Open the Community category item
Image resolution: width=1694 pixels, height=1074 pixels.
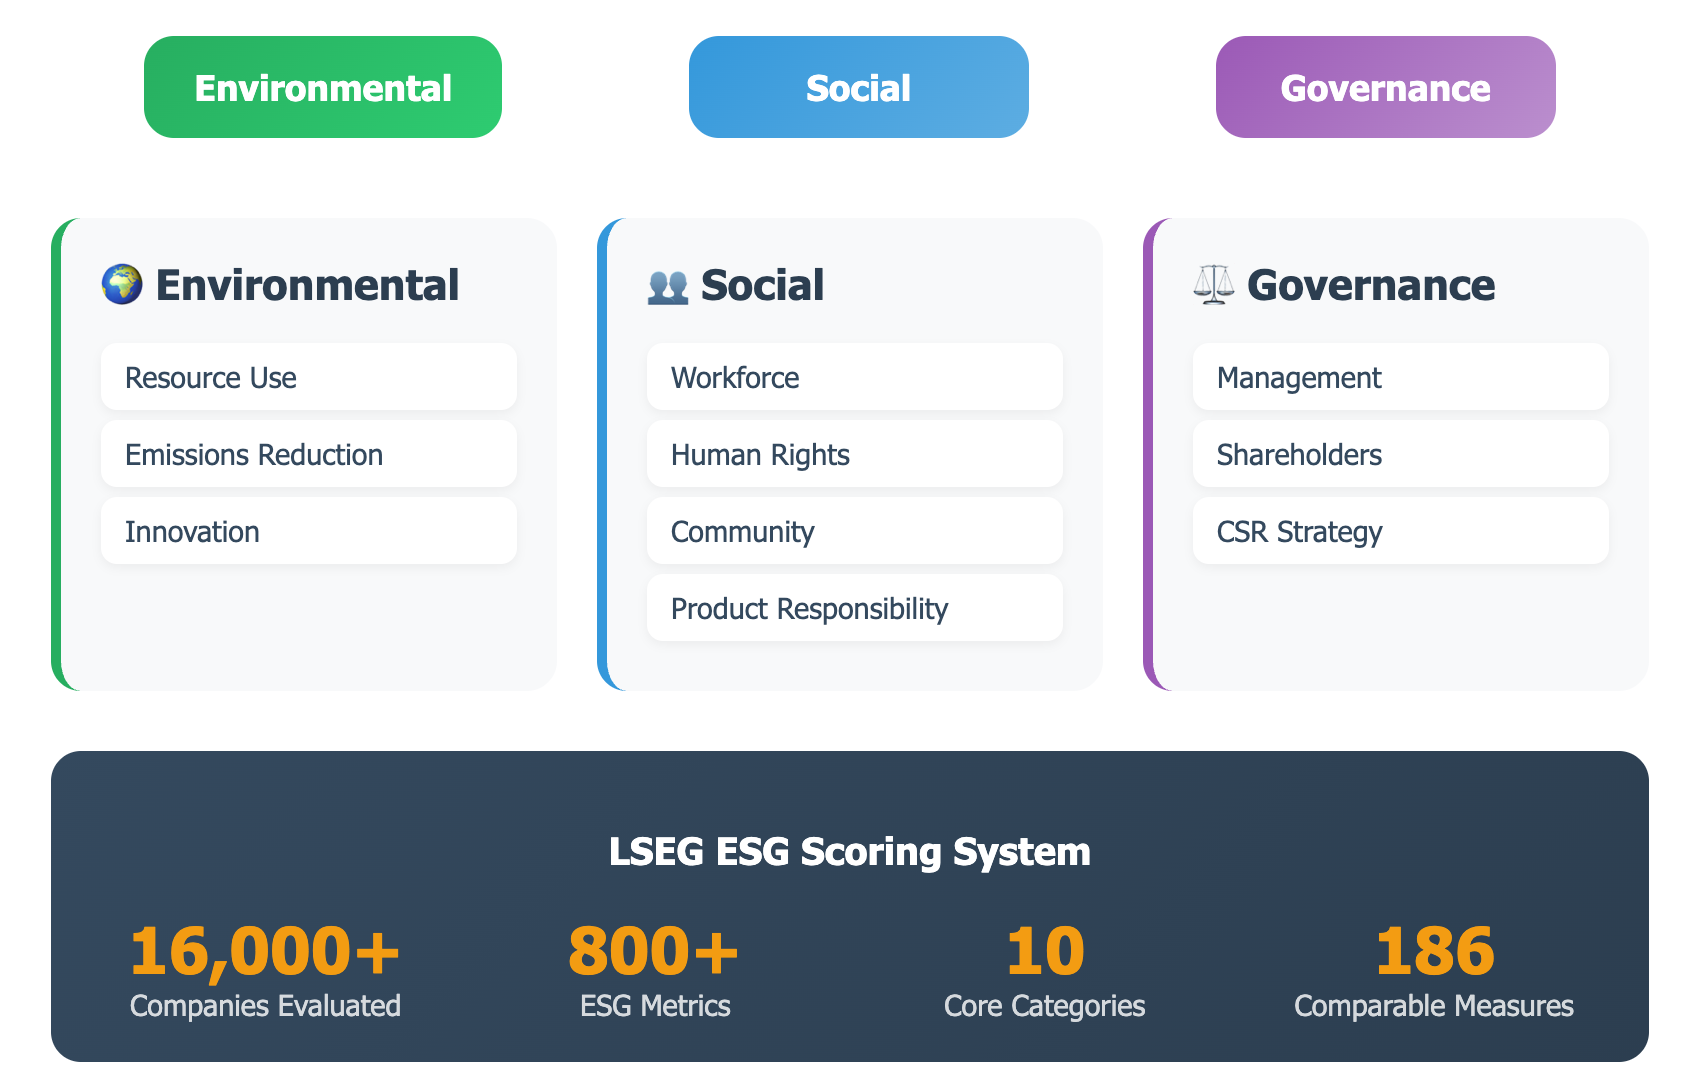tap(854, 532)
